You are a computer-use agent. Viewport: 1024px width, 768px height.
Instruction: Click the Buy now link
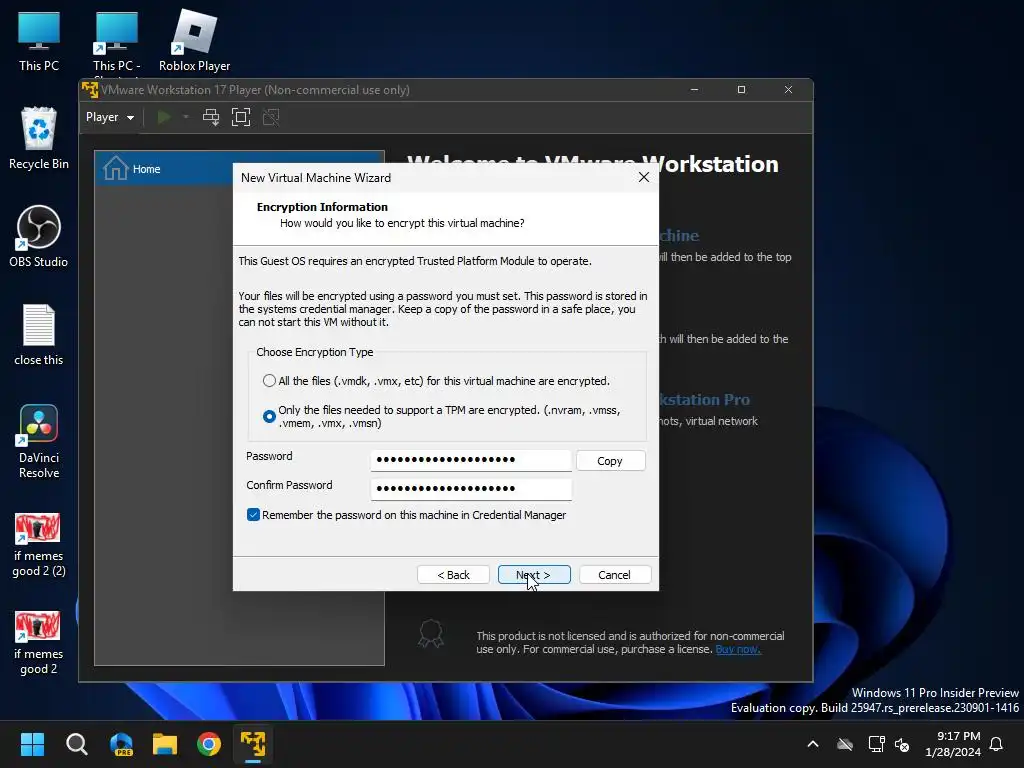[738, 650]
